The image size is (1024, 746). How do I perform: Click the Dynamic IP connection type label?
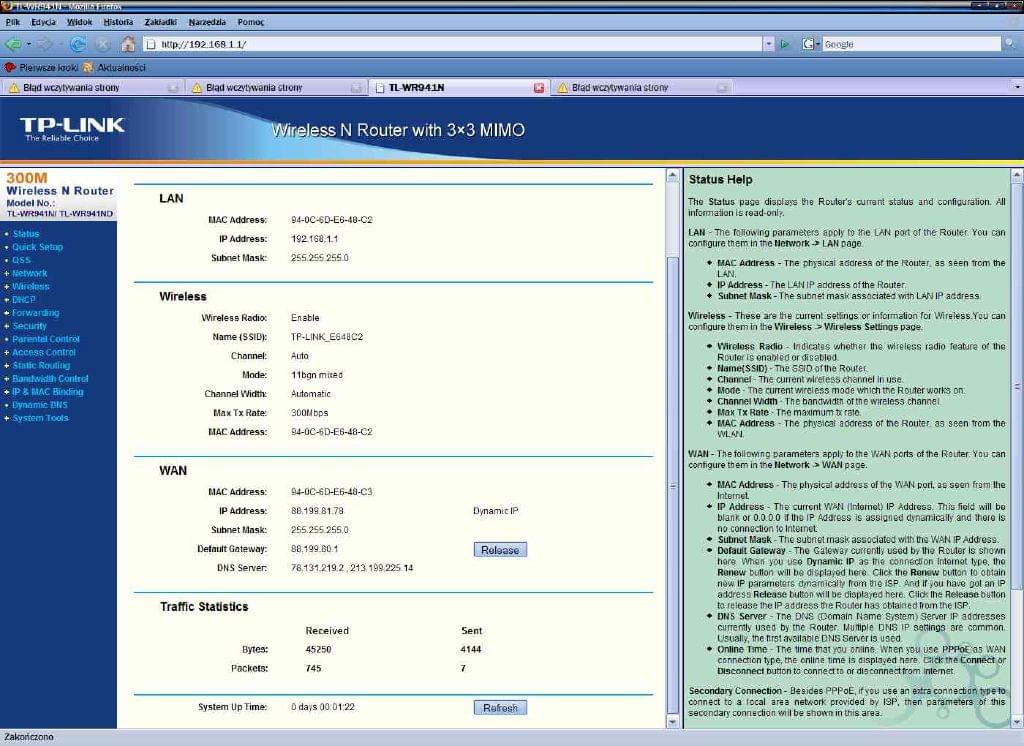pos(496,511)
